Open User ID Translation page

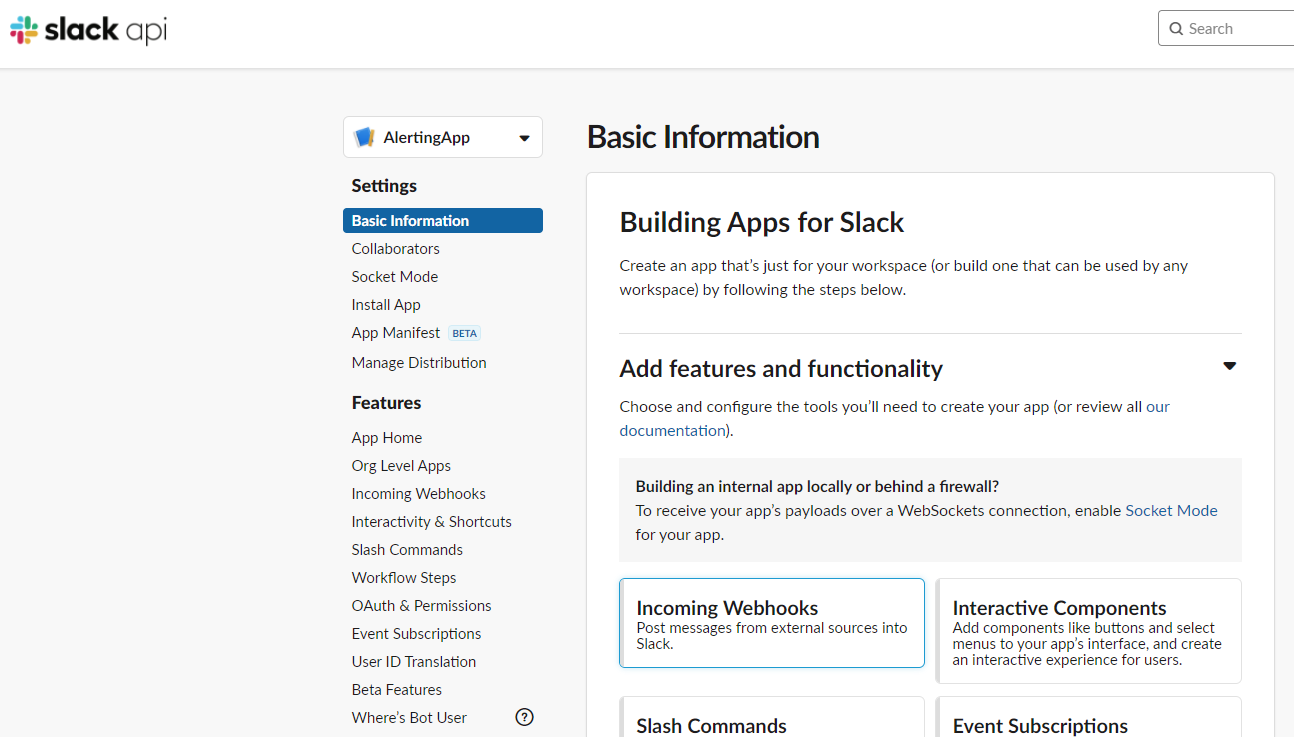click(413, 662)
